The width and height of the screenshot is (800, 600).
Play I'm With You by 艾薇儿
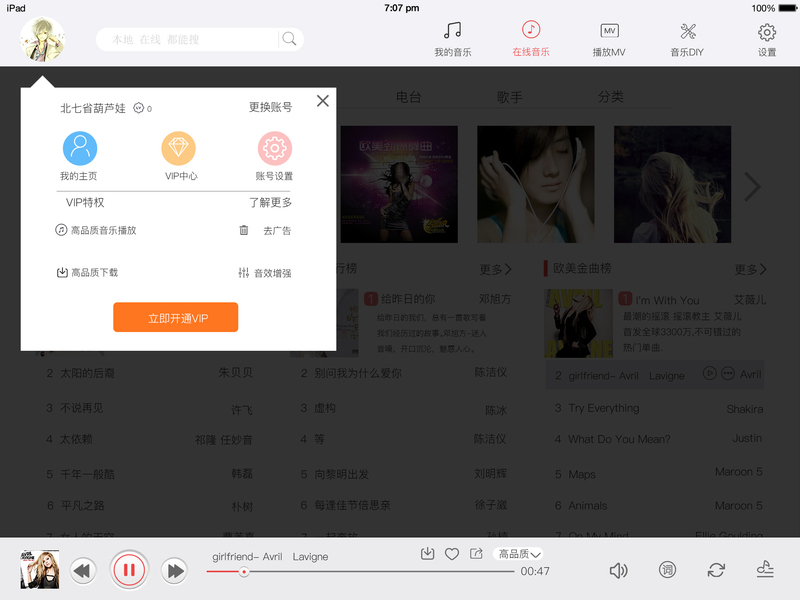pyautogui.click(x=667, y=300)
